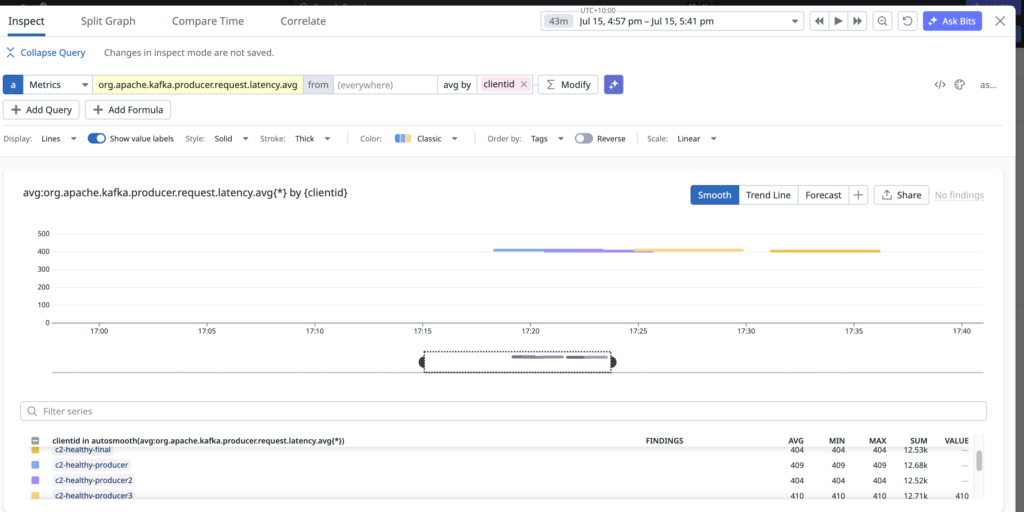
Task: Click the Modify functions button
Action: 568,84
